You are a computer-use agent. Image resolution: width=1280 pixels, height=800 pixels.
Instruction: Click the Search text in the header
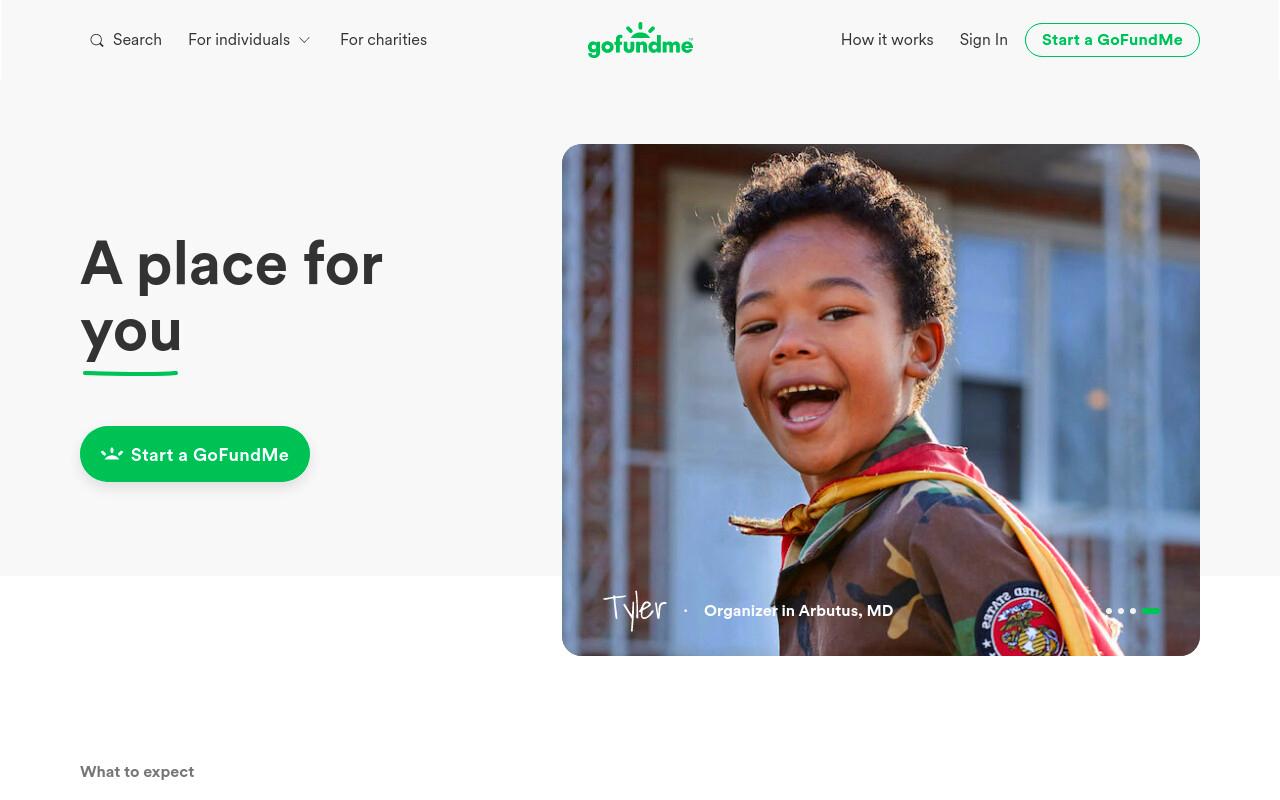point(137,40)
